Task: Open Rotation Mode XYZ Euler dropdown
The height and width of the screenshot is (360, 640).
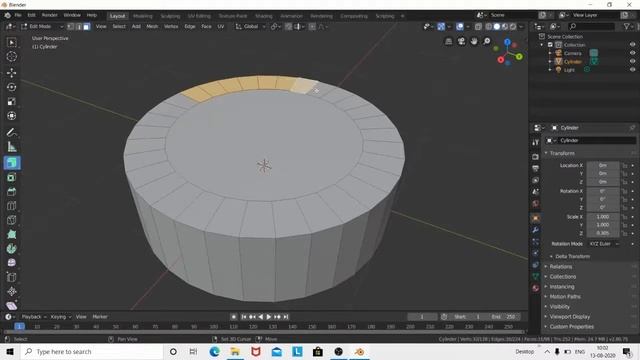Action: point(603,244)
